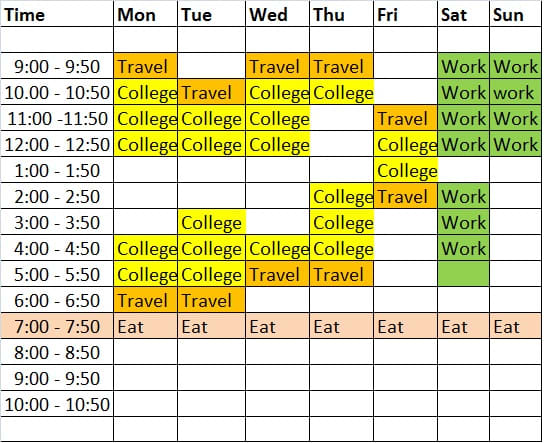Select Monday 6:00 Travel cell
This screenshot has width=545, height=443.
(x=145, y=300)
